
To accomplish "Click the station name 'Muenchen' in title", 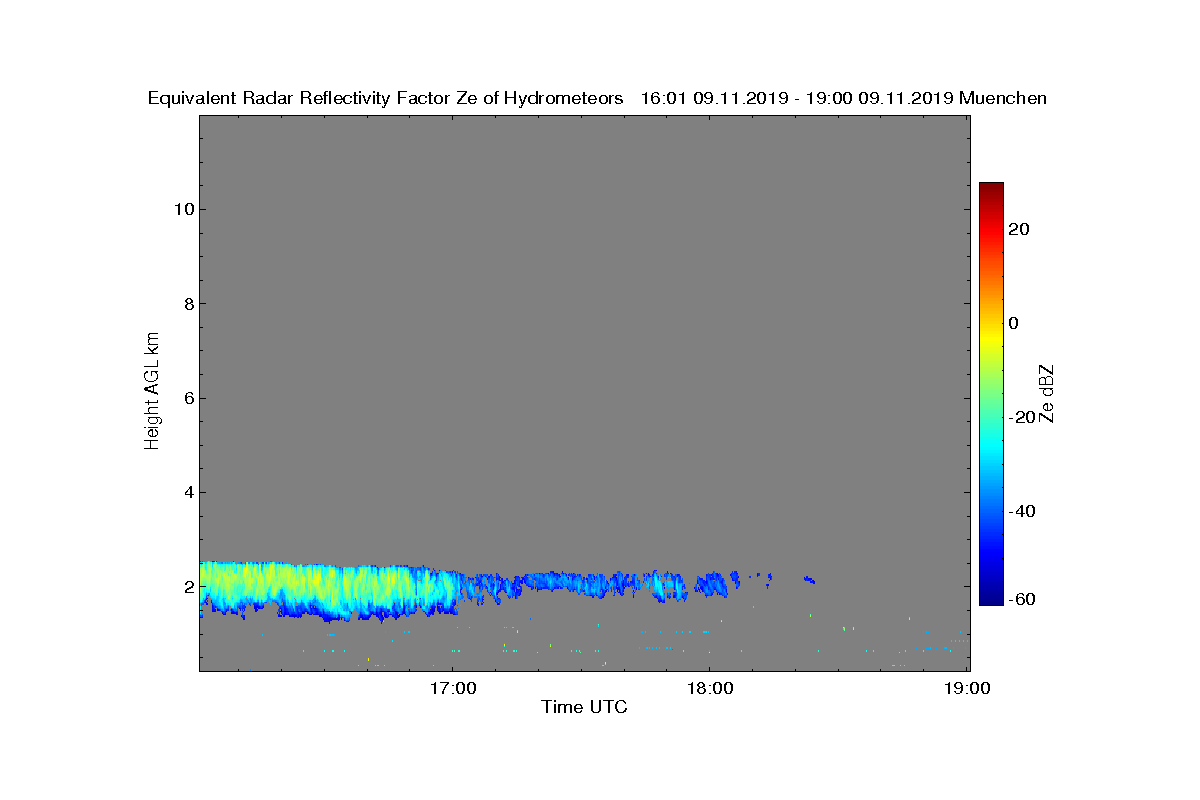I will (x=1003, y=98).
